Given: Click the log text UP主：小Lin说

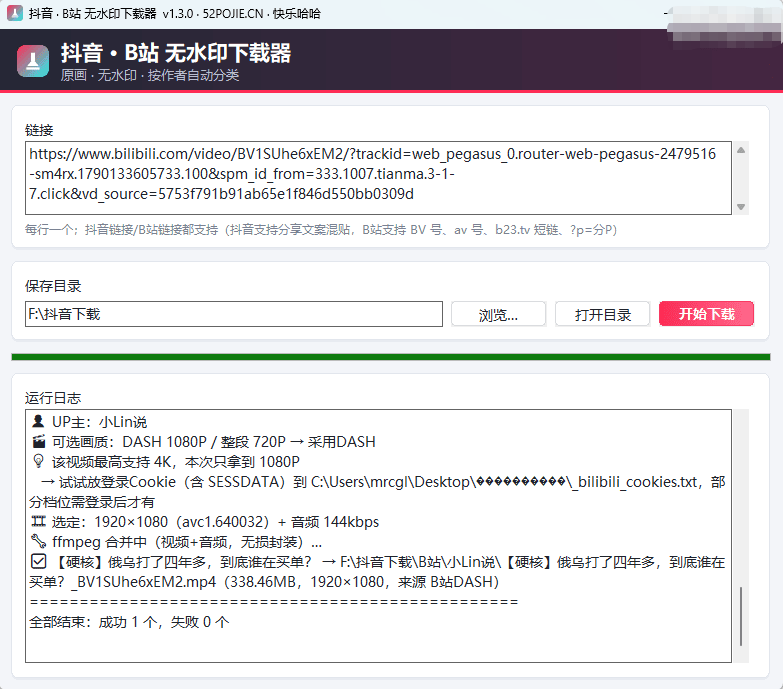Looking at the screenshot, I should [100, 422].
